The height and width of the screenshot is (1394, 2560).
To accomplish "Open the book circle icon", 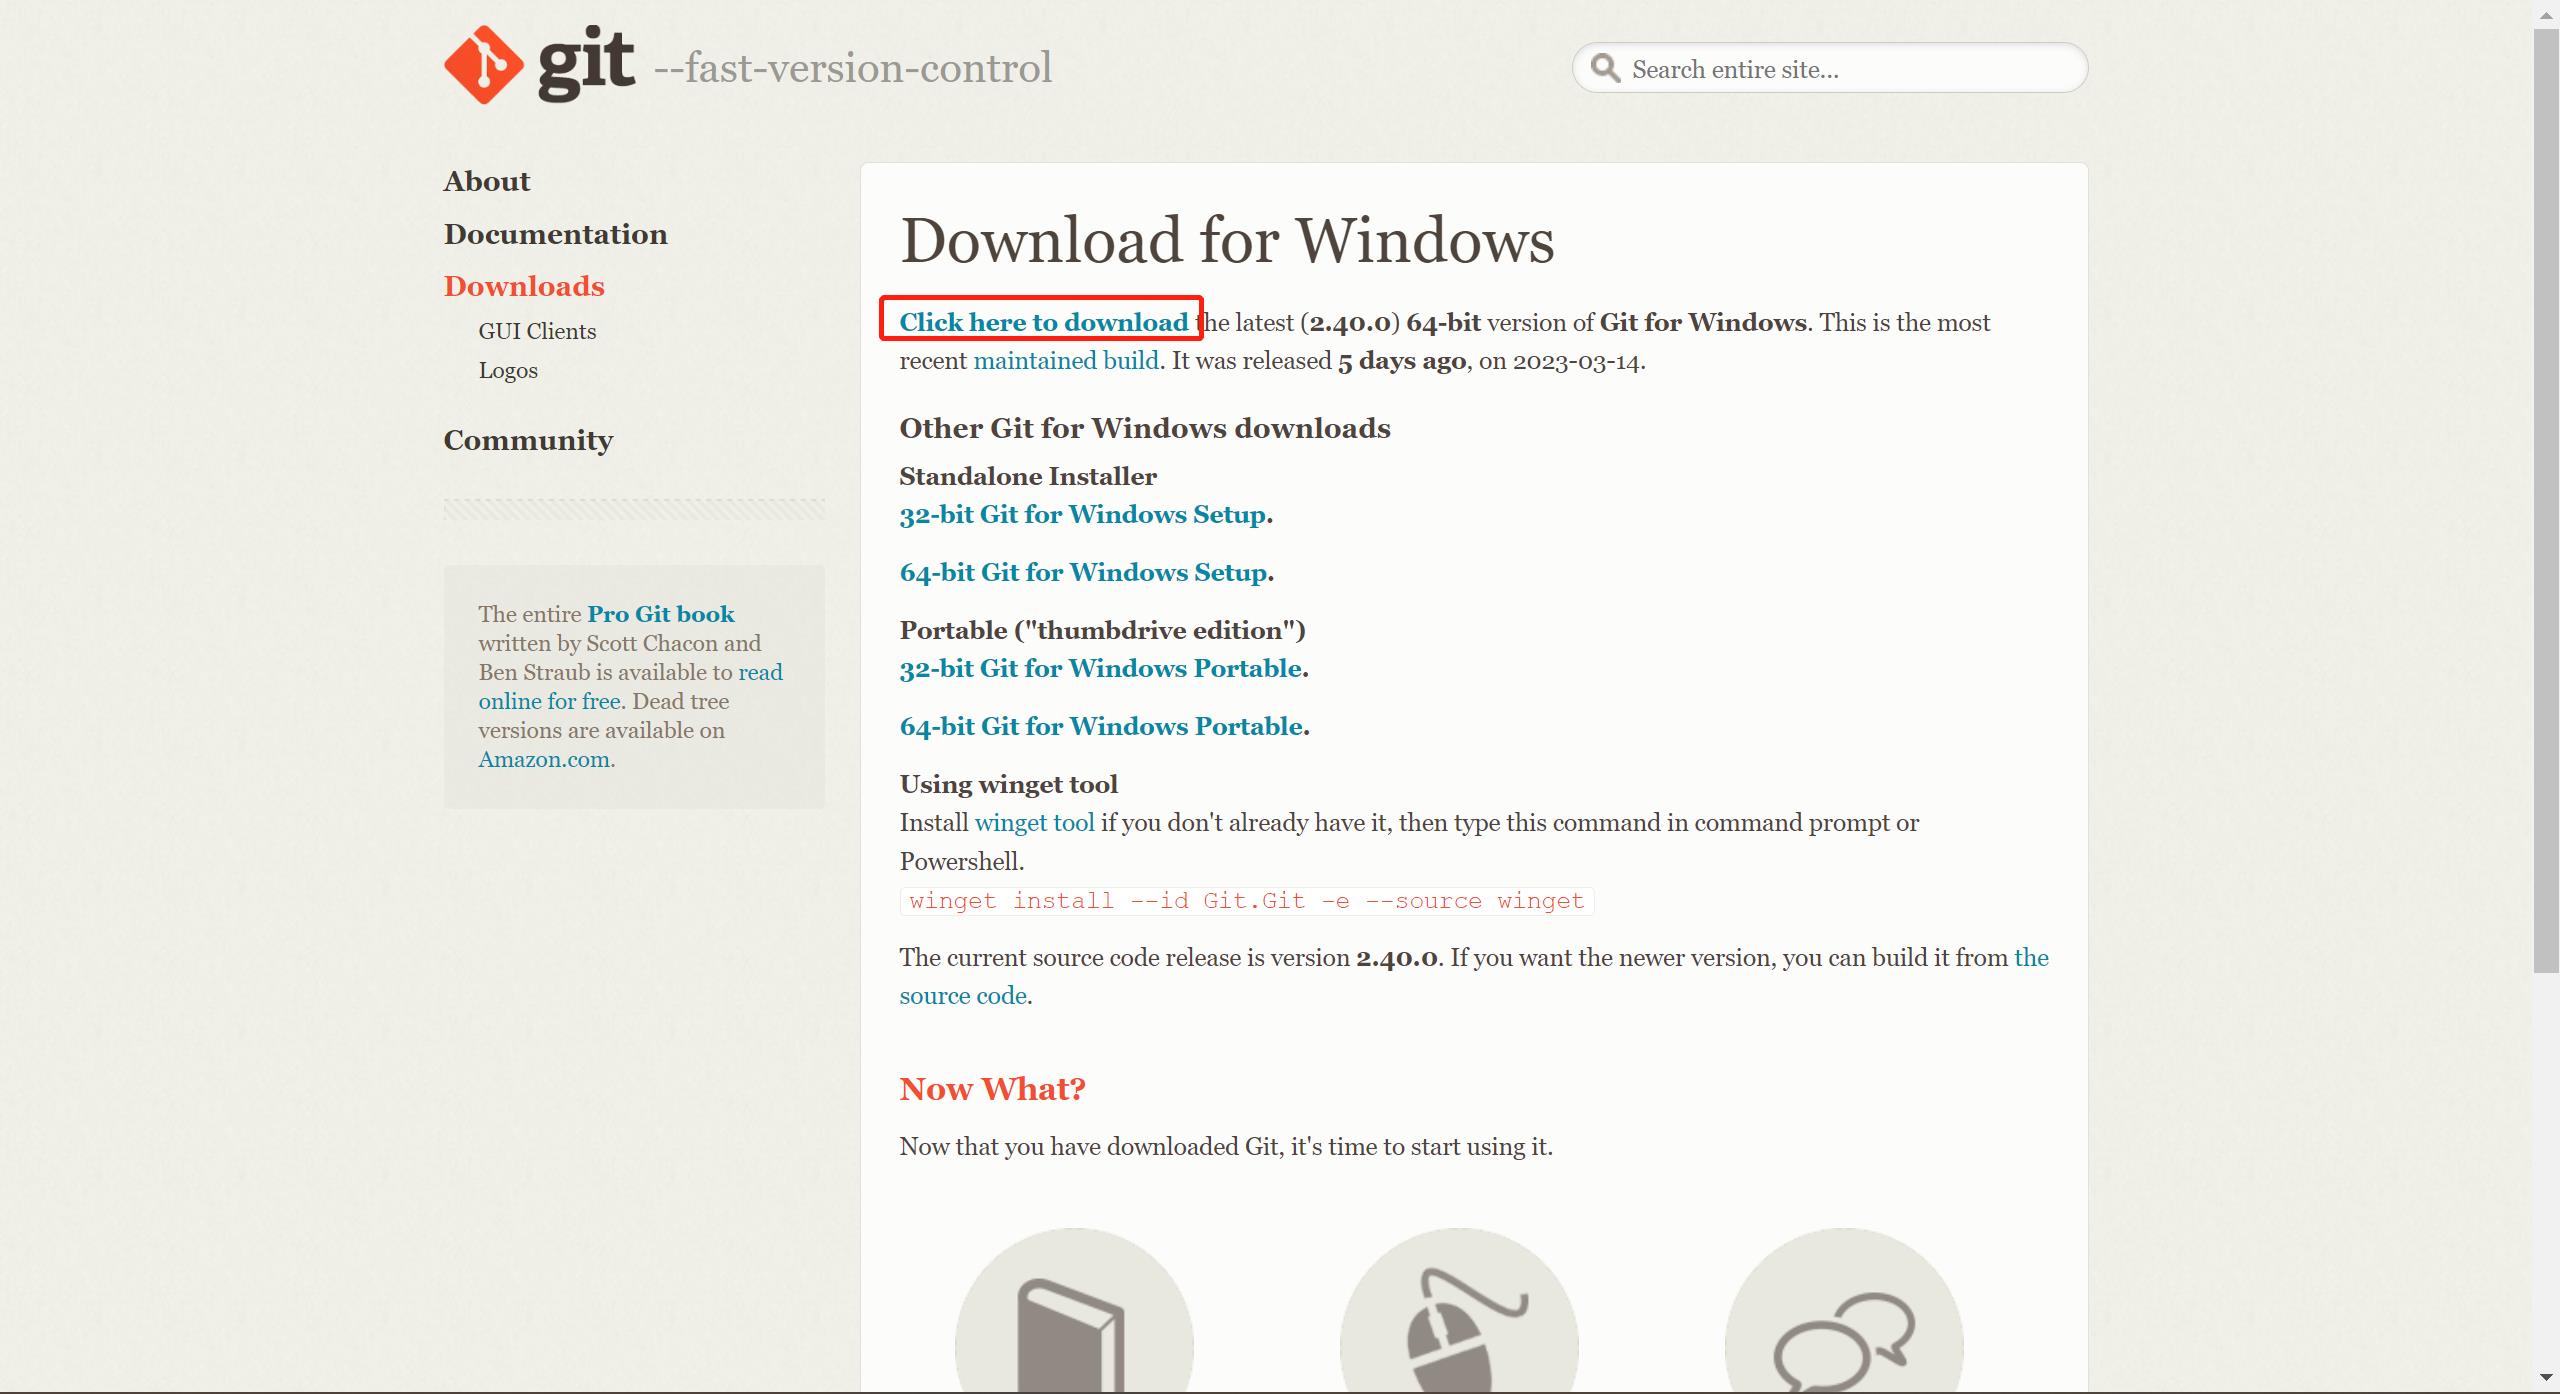I will (x=1074, y=1311).
